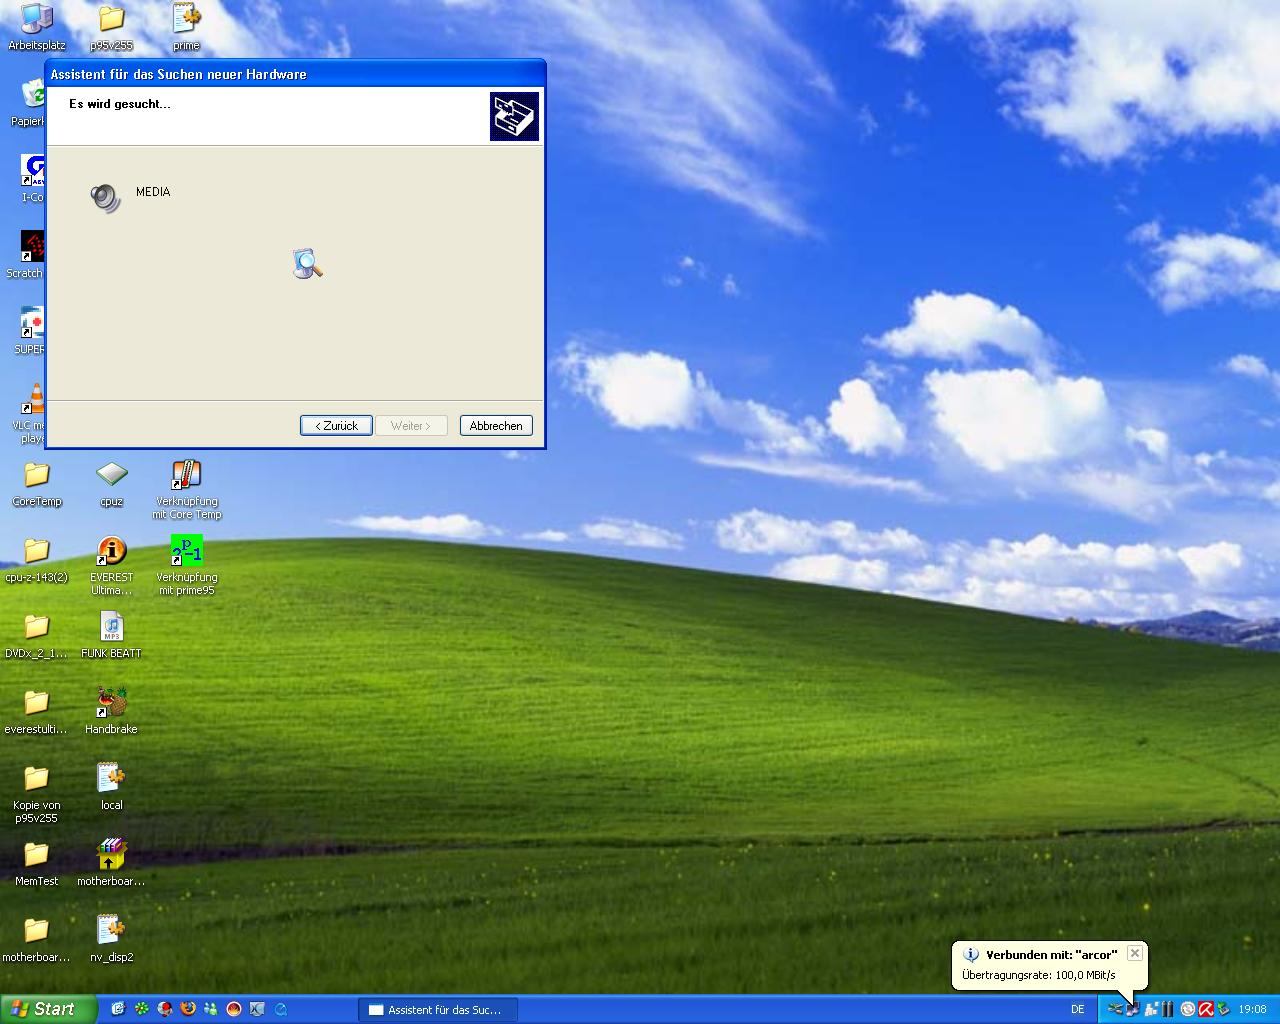Open the Start menu
The image size is (1280, 1024).
49,1009
